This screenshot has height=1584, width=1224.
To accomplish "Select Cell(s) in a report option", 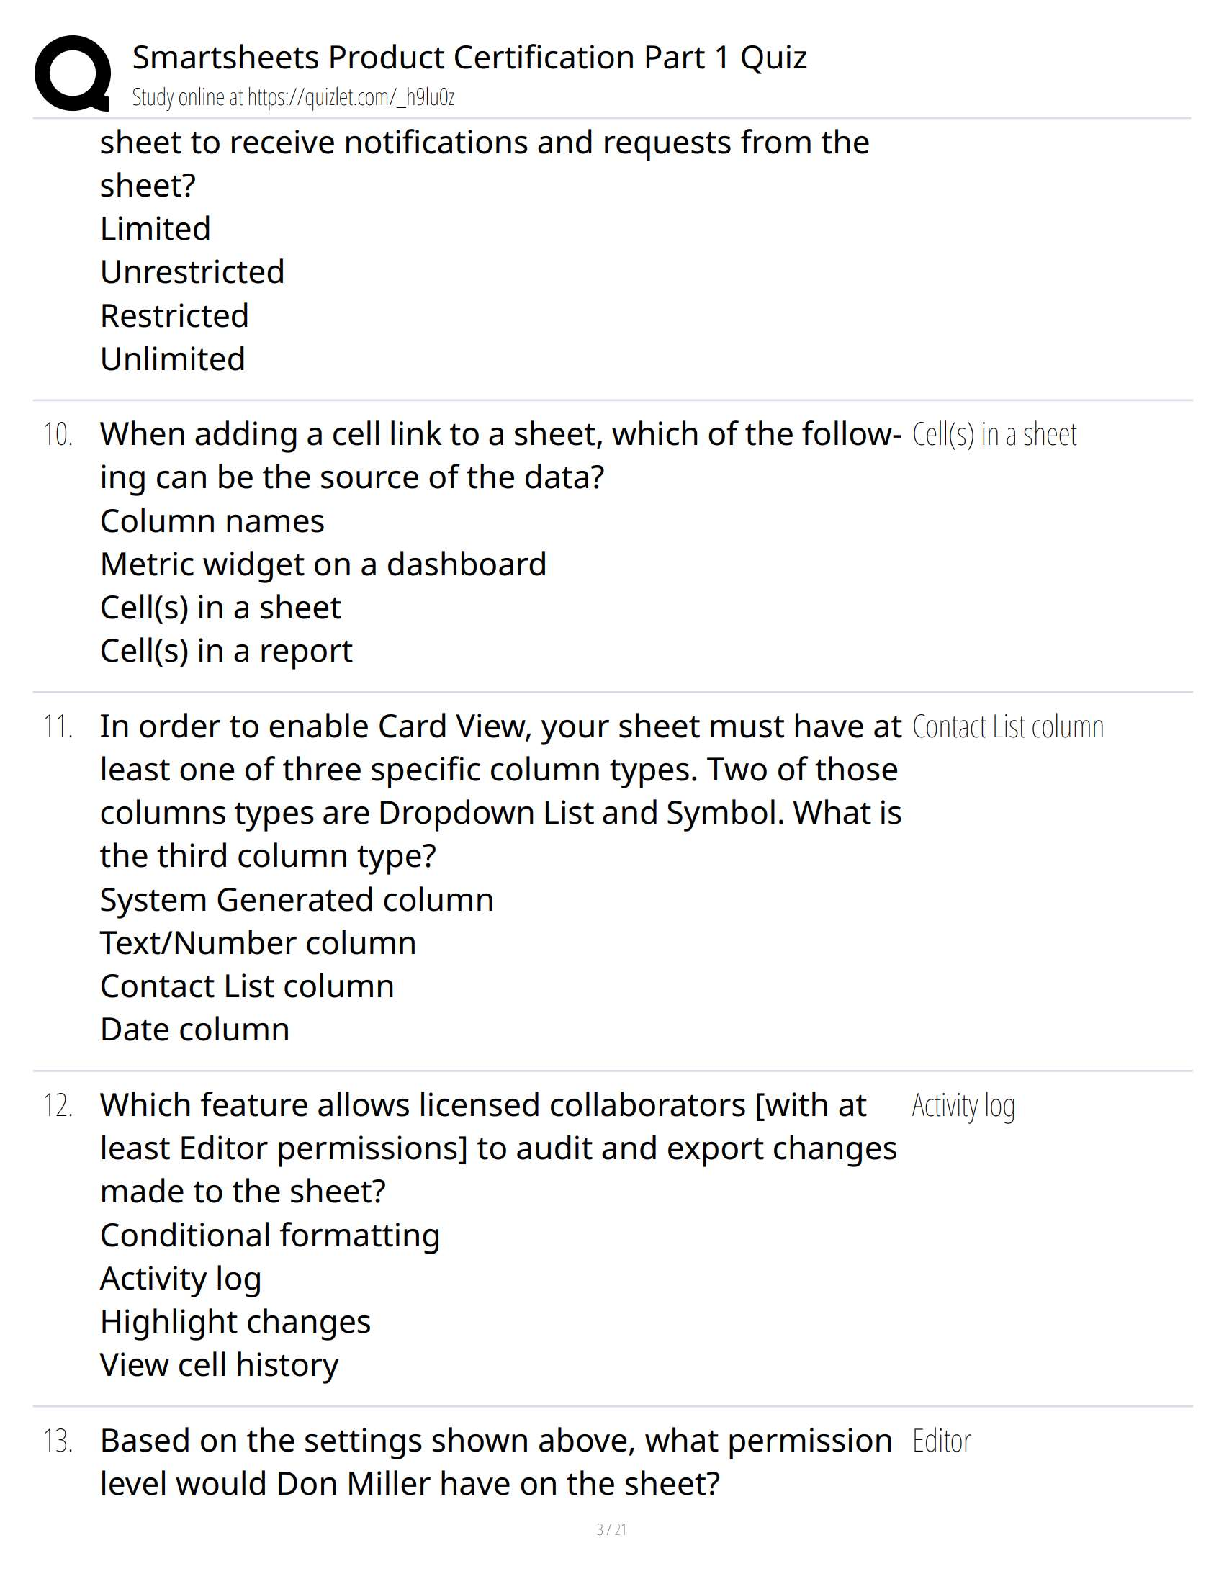I will [226, 651].
